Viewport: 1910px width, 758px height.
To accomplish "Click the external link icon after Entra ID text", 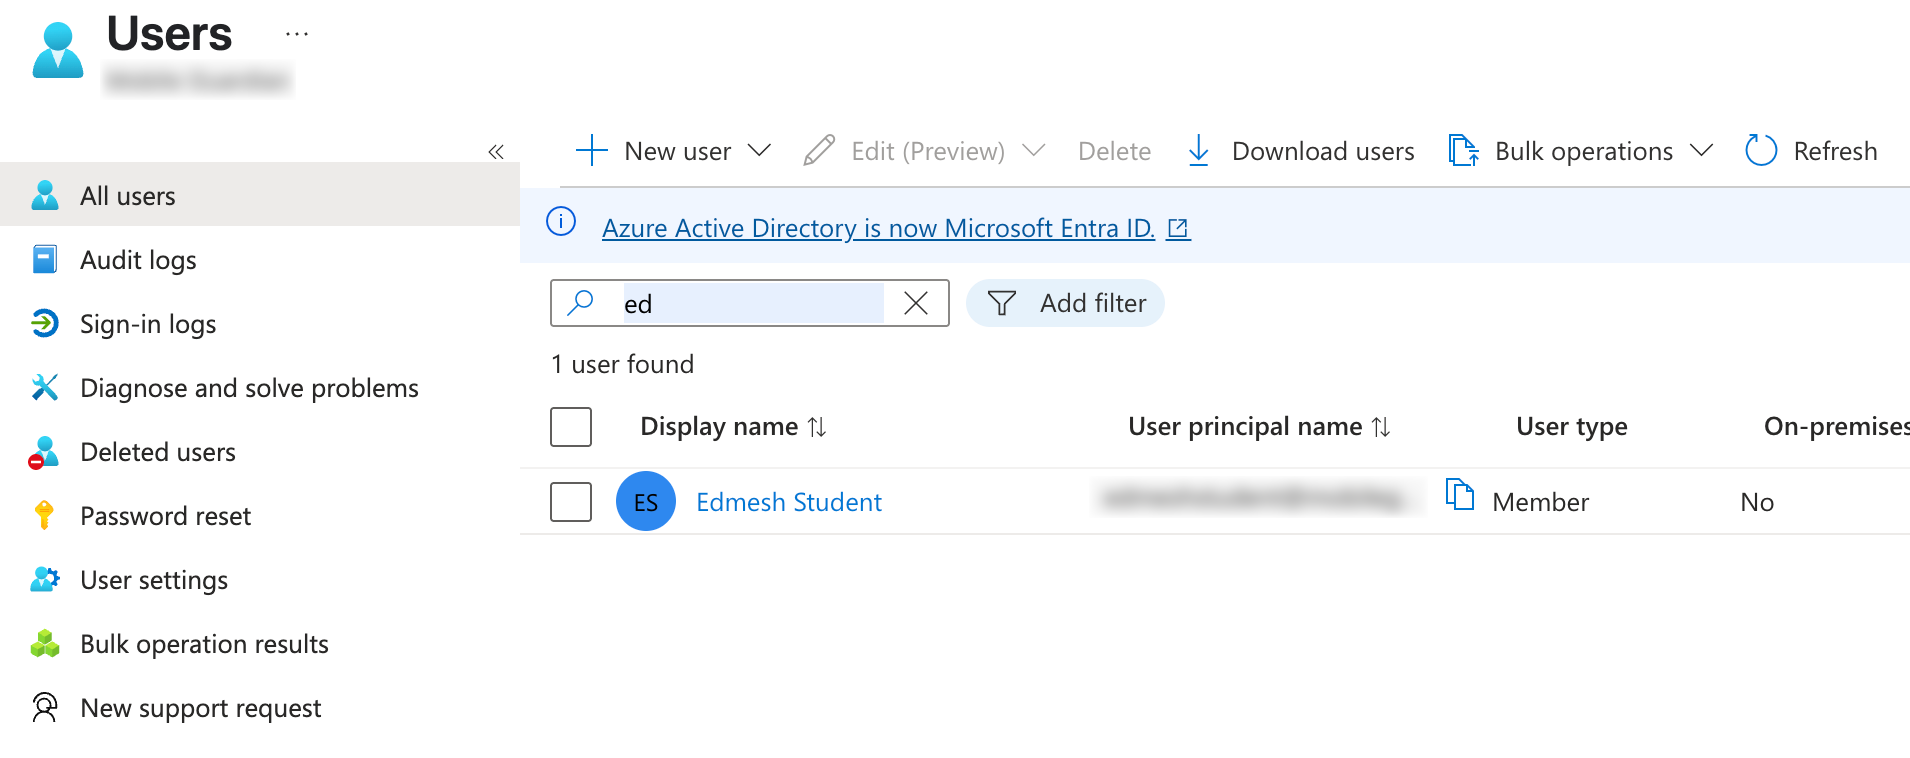I will 1179,229.
